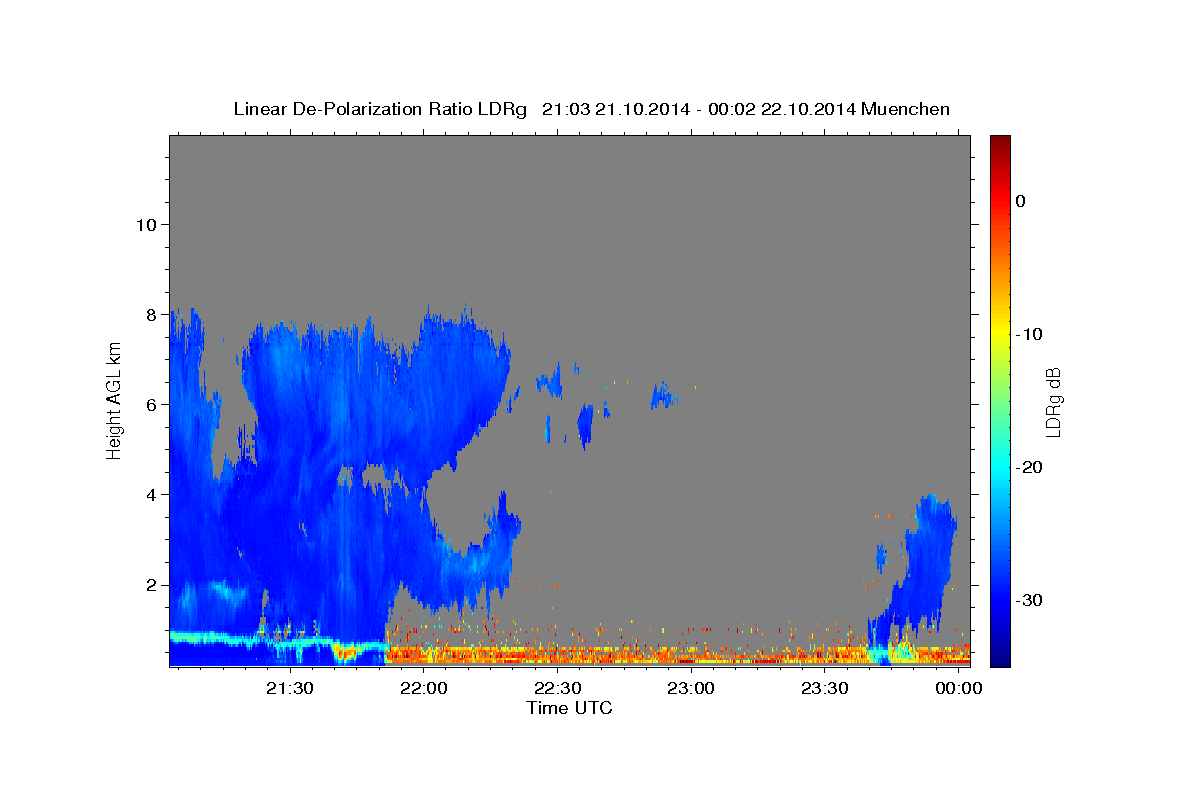Click the plot title mentioning Muenchen

coord(591,108)
